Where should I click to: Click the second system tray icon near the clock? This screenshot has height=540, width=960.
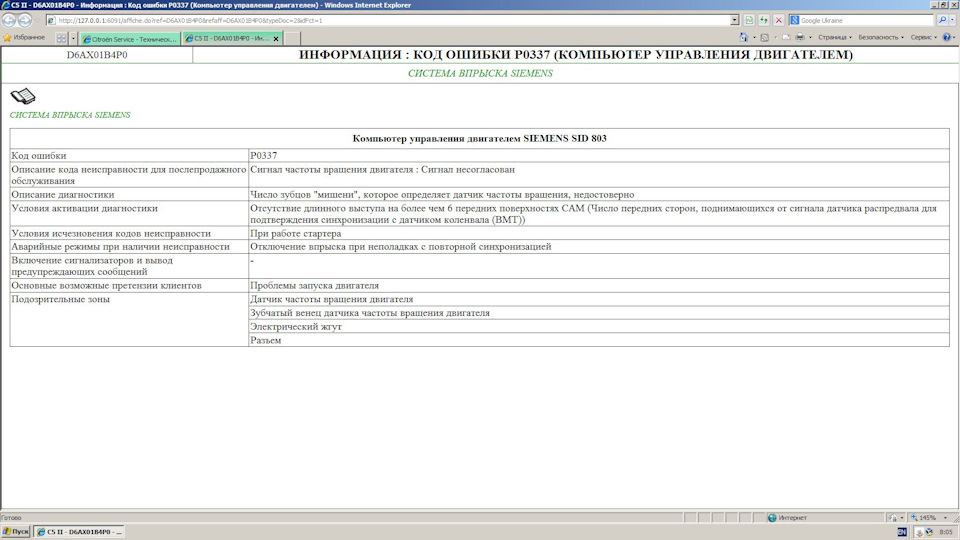coord(929,532)
